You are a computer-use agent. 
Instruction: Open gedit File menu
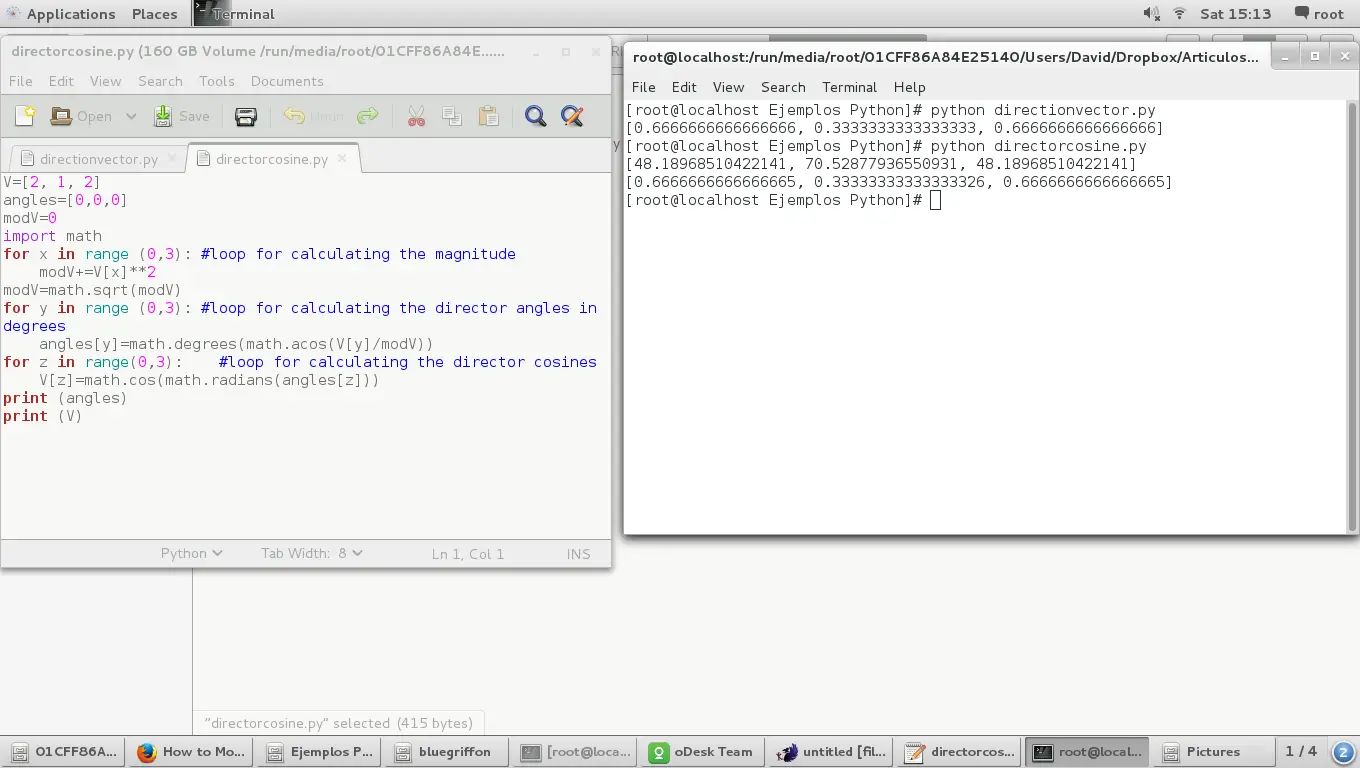tap(20, 81)
